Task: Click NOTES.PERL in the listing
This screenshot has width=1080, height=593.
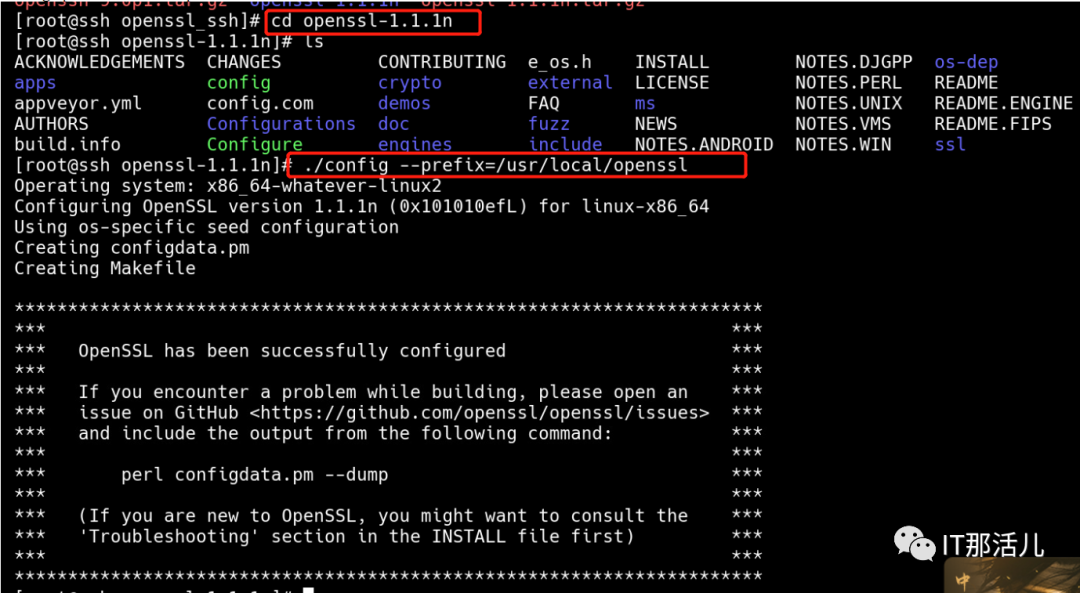Action: [x=849, y=83]
